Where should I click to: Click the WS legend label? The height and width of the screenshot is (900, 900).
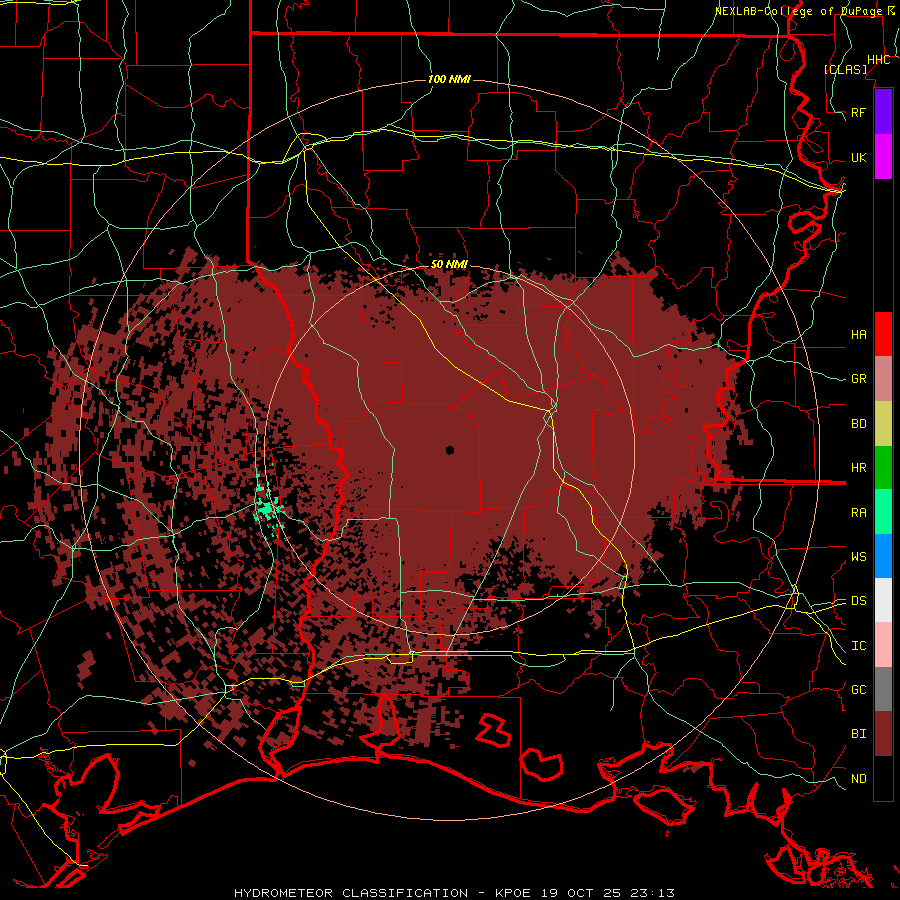(859, 557)
